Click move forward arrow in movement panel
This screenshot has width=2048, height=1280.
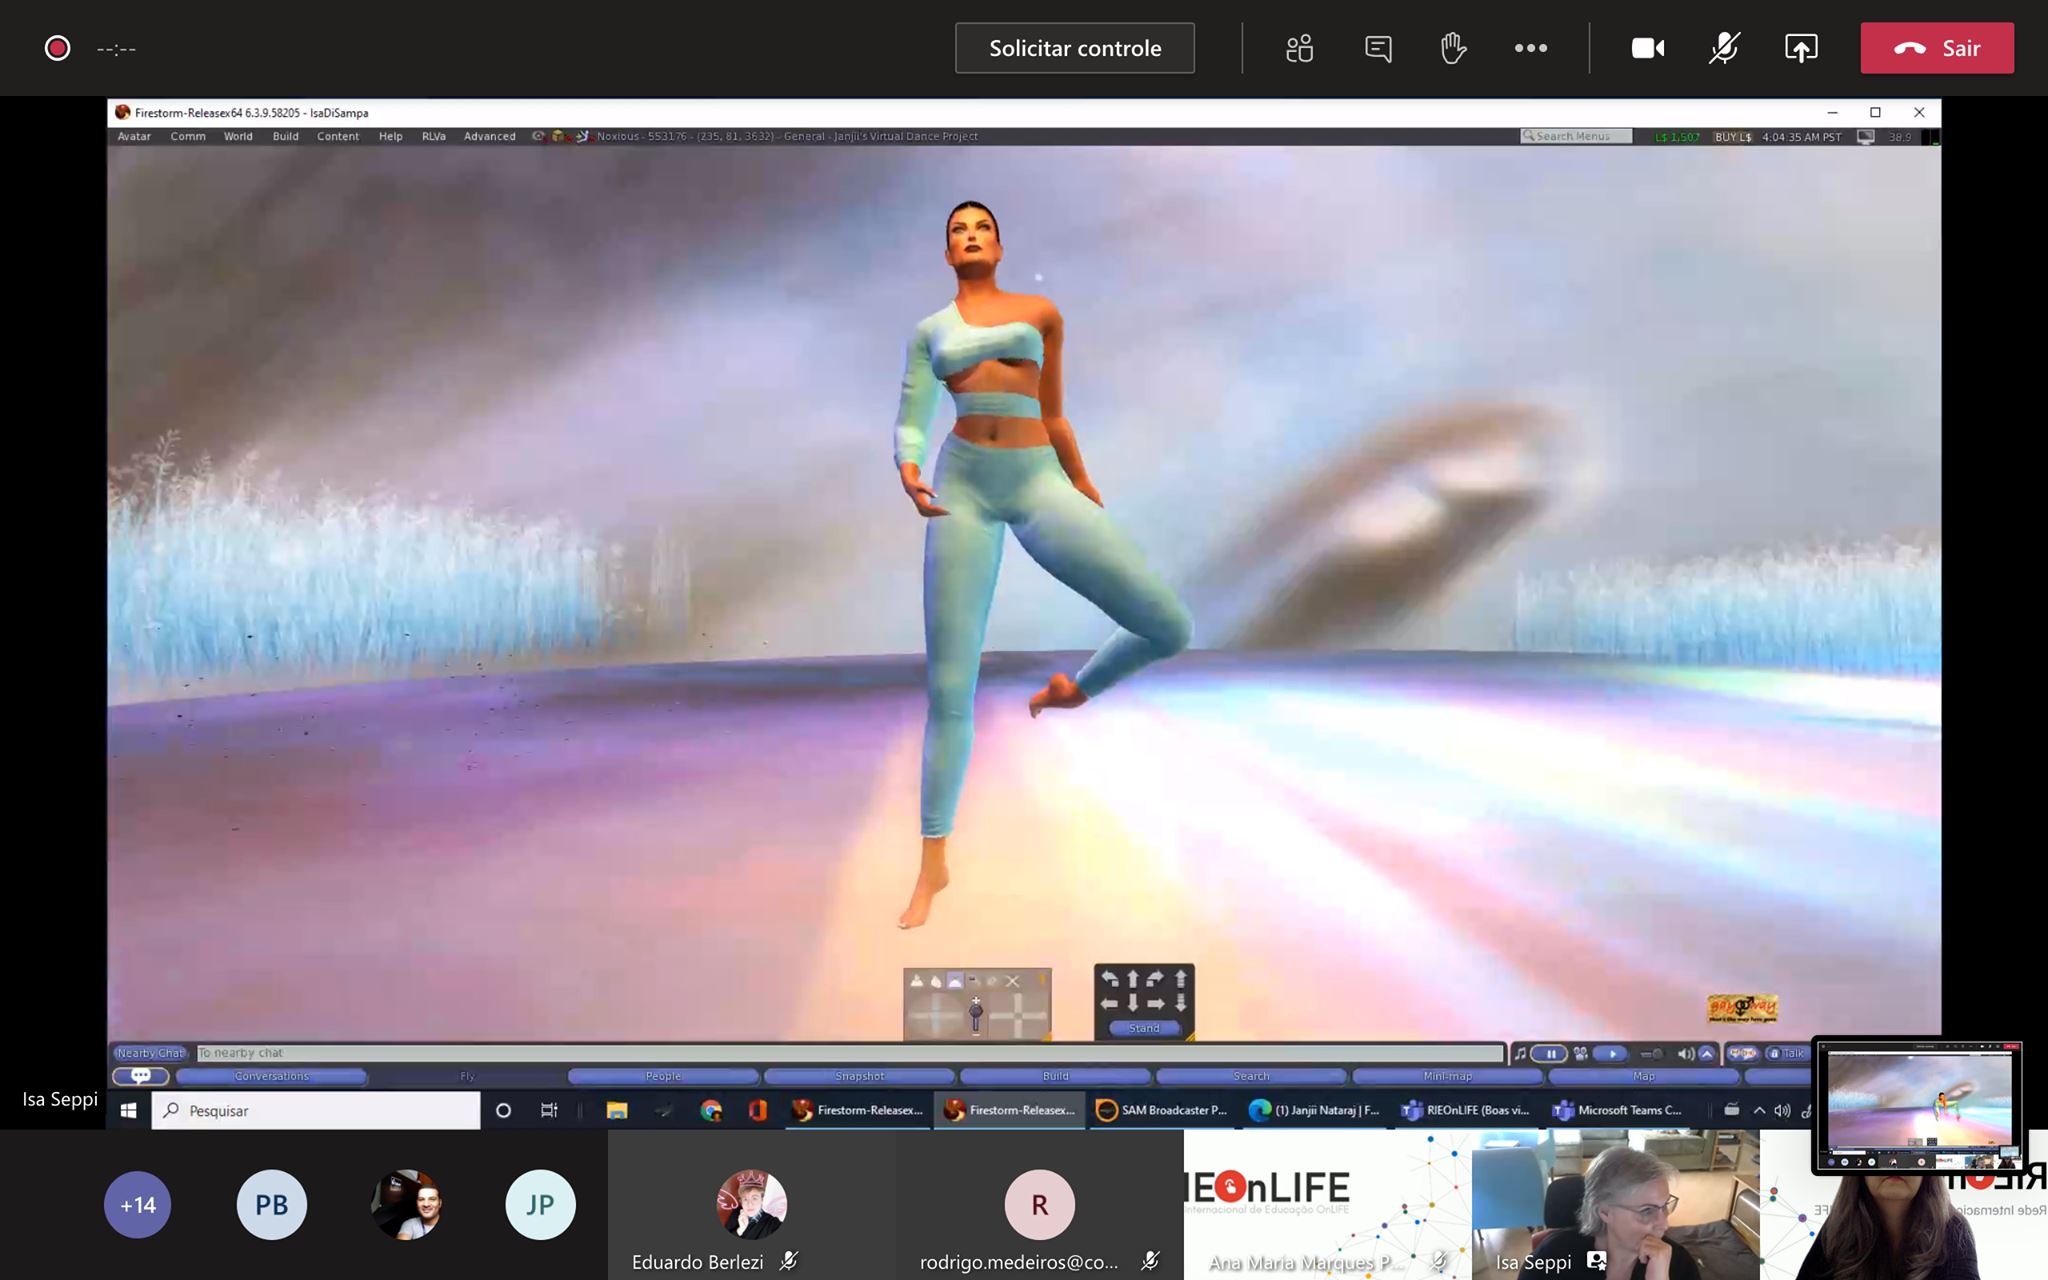tap(1133, 979)
